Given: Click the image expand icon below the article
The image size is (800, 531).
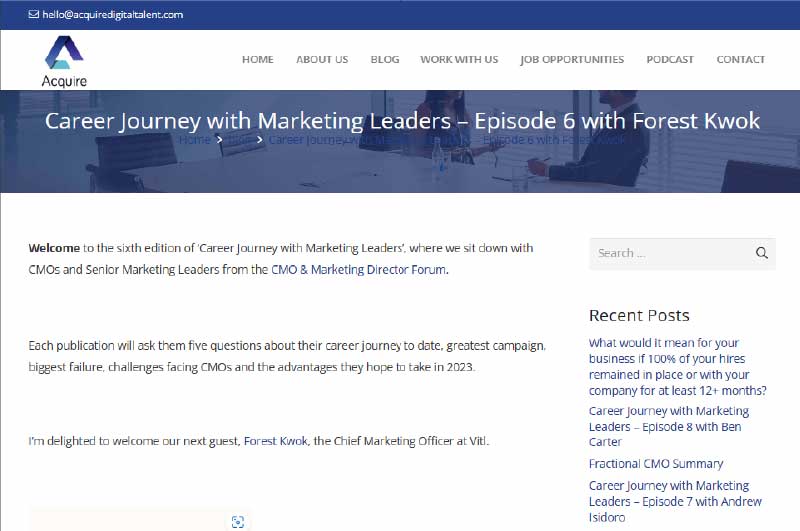Looking at the screenshot, I should 238,522.
